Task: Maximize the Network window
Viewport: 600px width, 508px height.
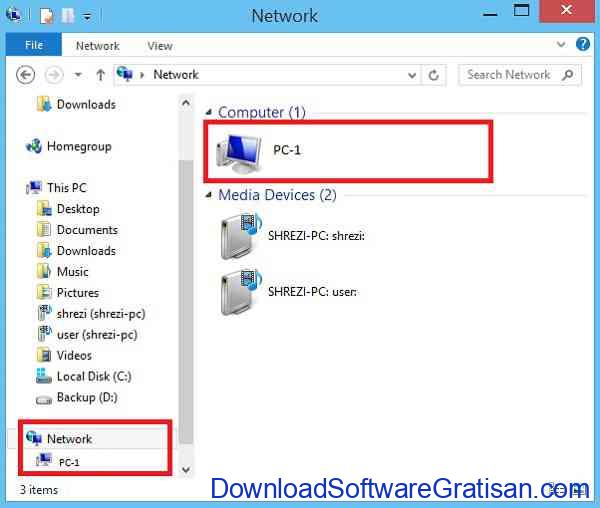Action: [x=521, y=10]
